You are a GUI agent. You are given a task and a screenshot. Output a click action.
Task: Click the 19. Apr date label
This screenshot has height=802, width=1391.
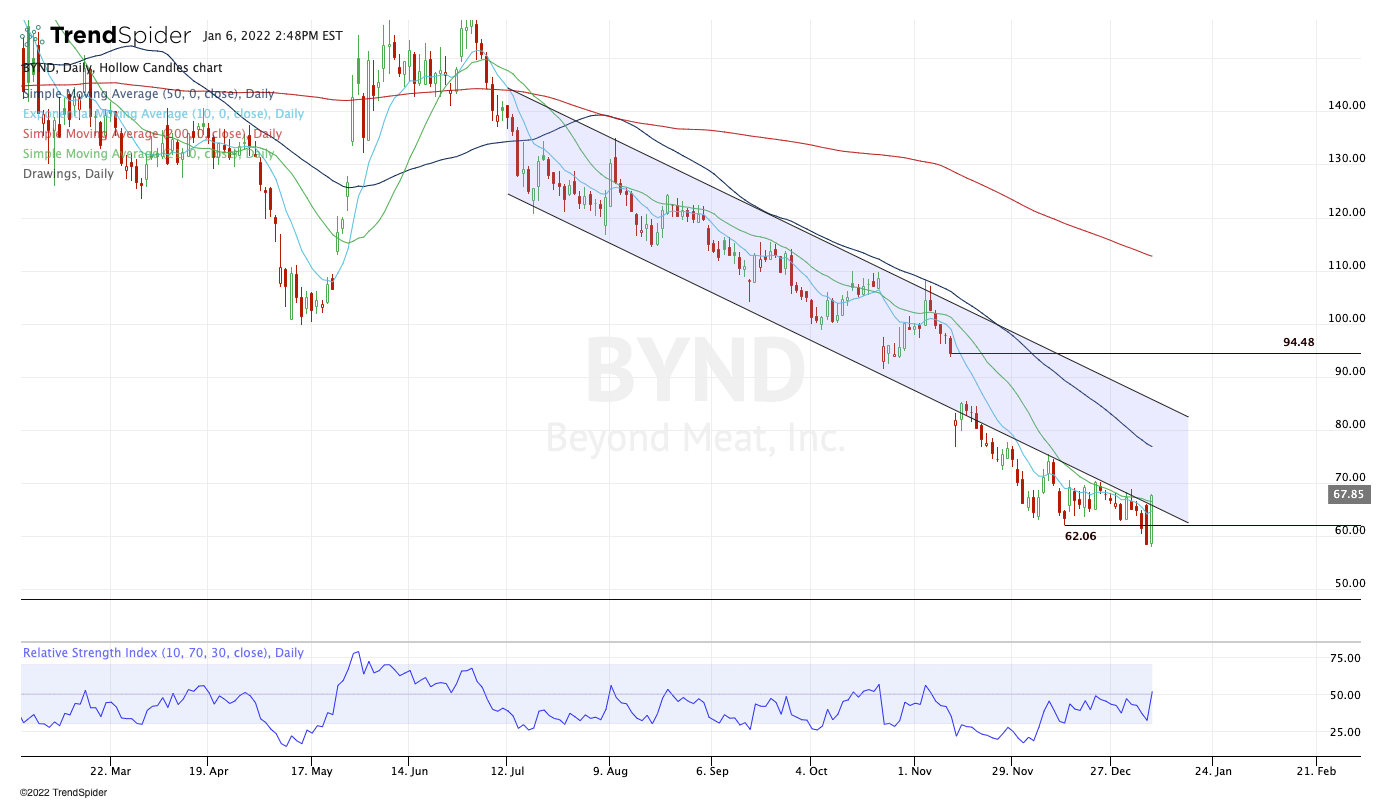click(x=208, y=771)
